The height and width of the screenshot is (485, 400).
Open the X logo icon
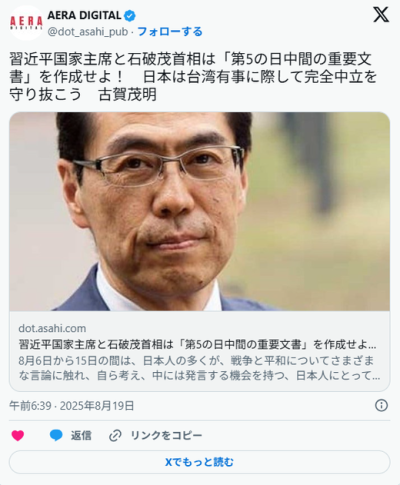click(381, 15)
